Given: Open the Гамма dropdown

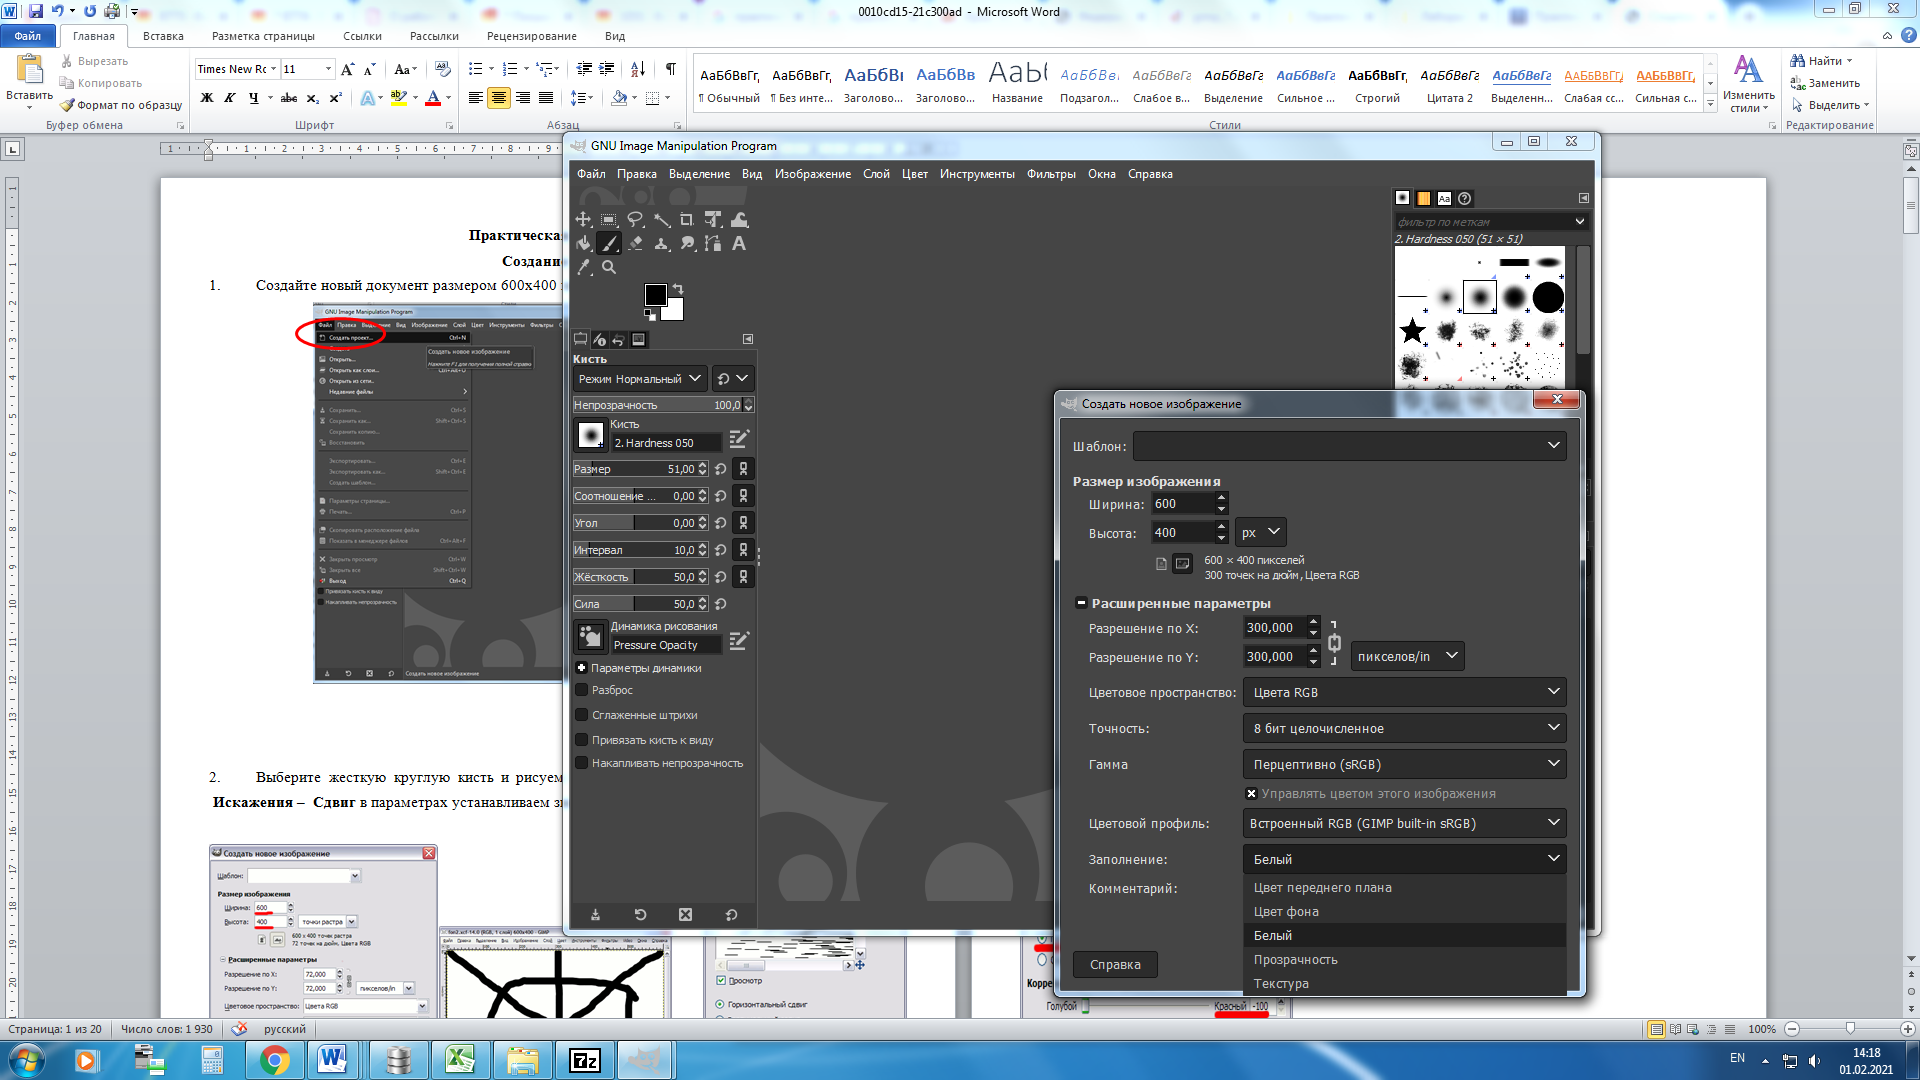Looking at the screenshot, I should pos(1404,764).
